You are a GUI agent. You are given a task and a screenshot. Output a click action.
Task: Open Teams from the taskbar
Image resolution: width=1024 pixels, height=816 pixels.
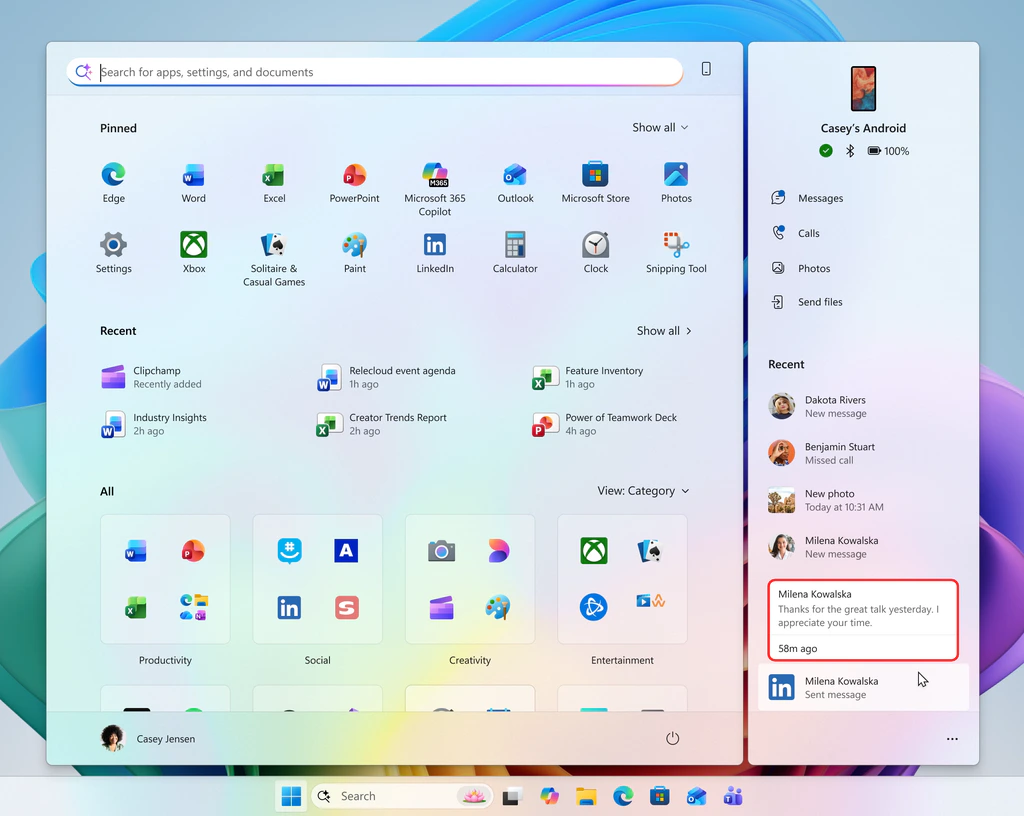(x=733, y=796)
